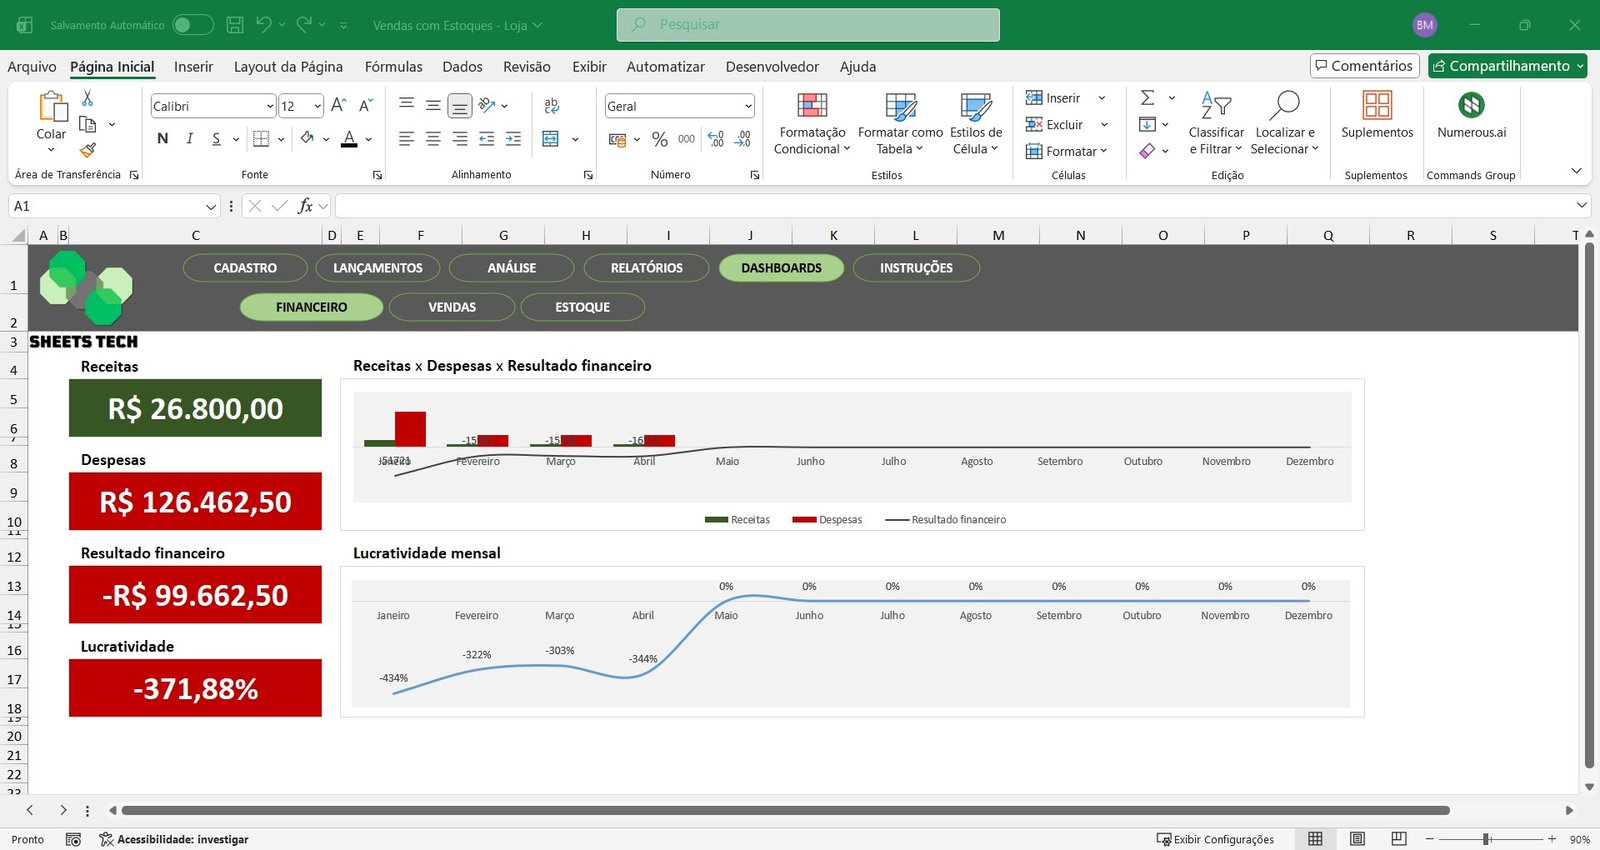Expand the Geral number format dropdown
The height and width of the screenshot is (850, 1600).
coord(747,106)
